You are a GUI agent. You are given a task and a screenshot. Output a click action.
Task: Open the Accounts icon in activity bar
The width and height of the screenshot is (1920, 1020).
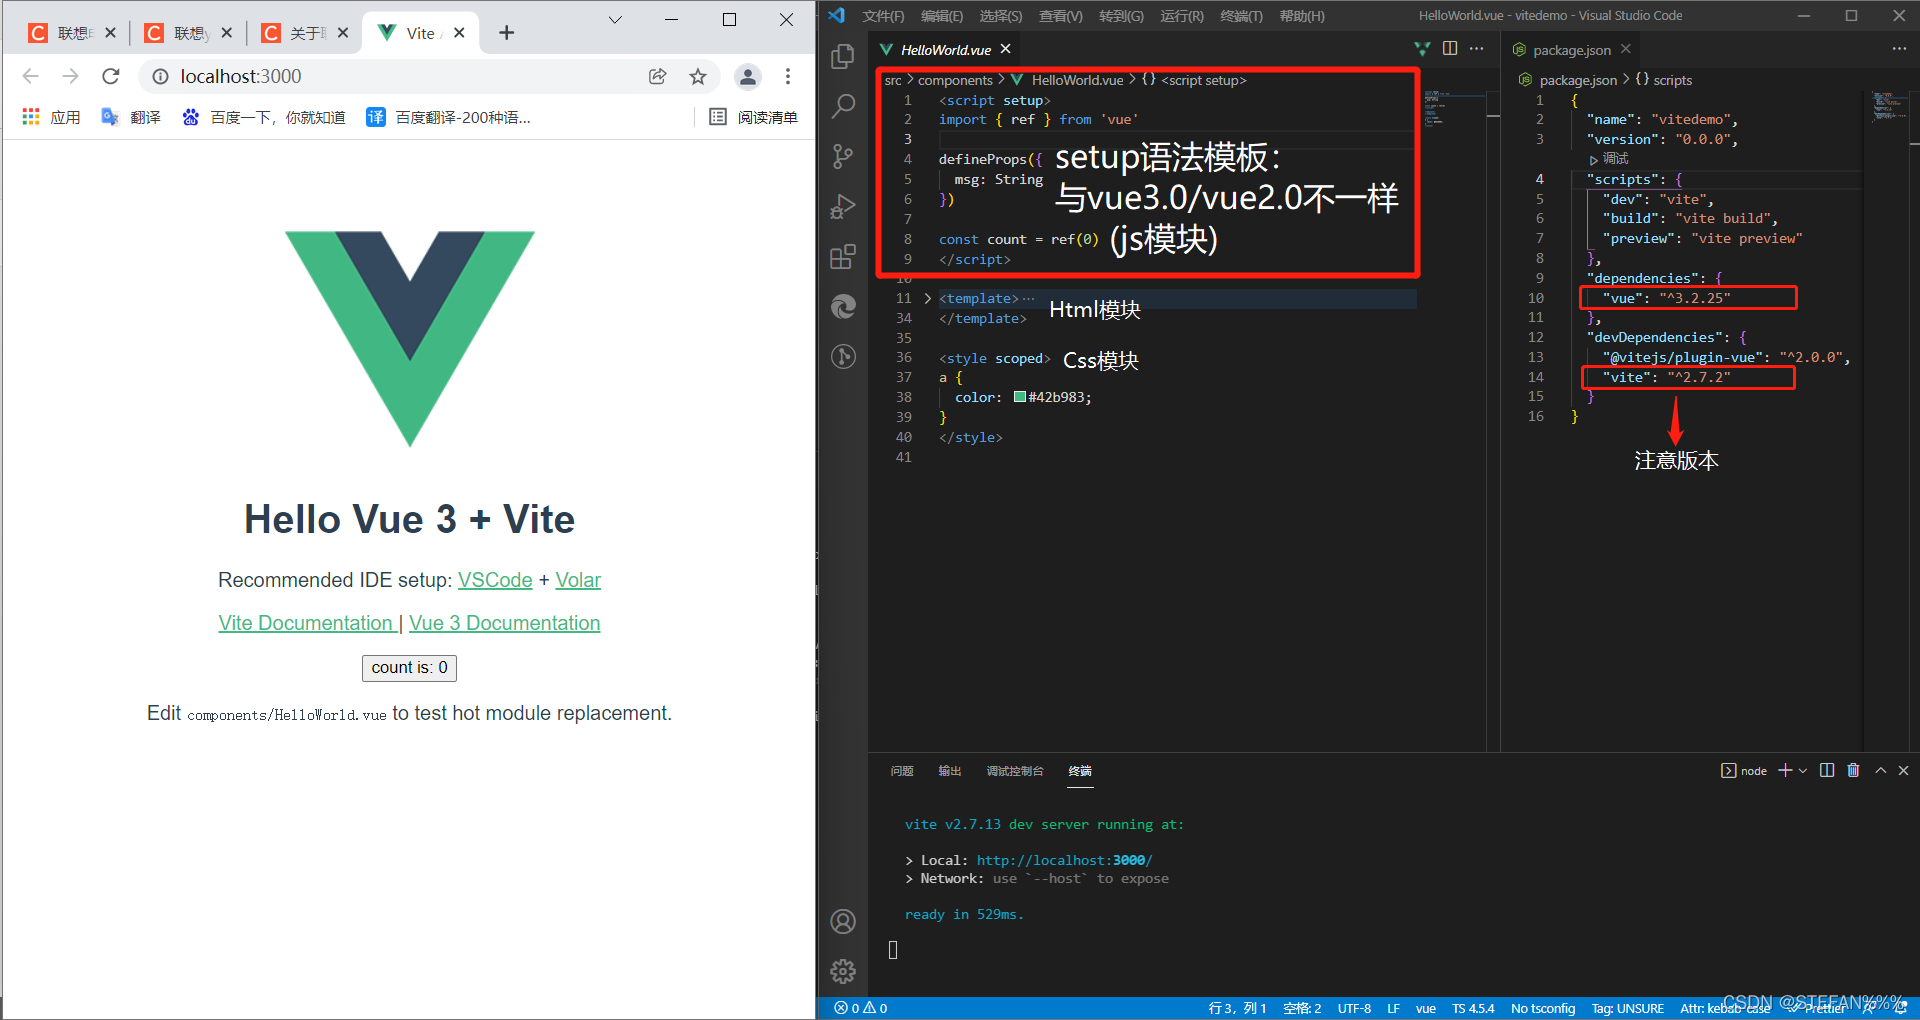coord(843,921)
